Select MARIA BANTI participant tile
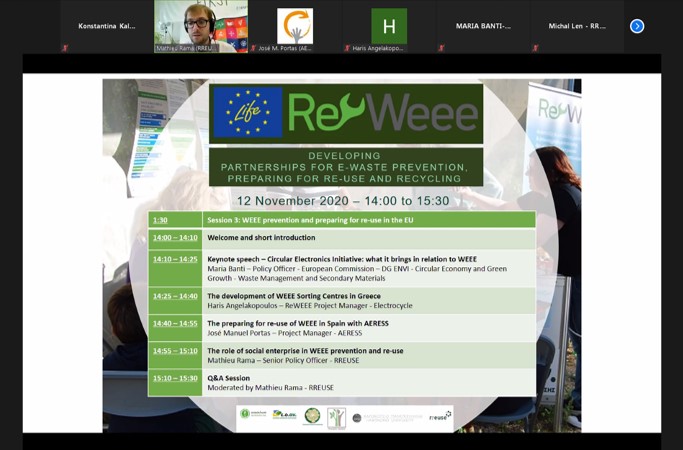This screenshot has height=450, width=683. pyautogui.click(x=483, y=26)
